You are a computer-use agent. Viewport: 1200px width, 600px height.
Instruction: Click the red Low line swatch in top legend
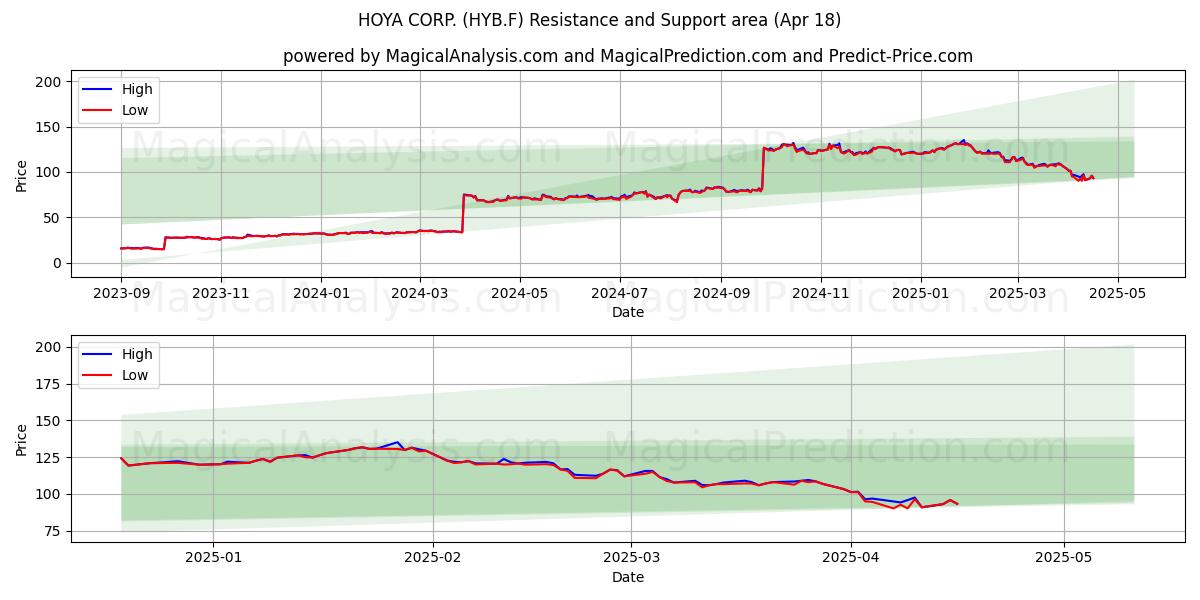click(x=96, y=111)
